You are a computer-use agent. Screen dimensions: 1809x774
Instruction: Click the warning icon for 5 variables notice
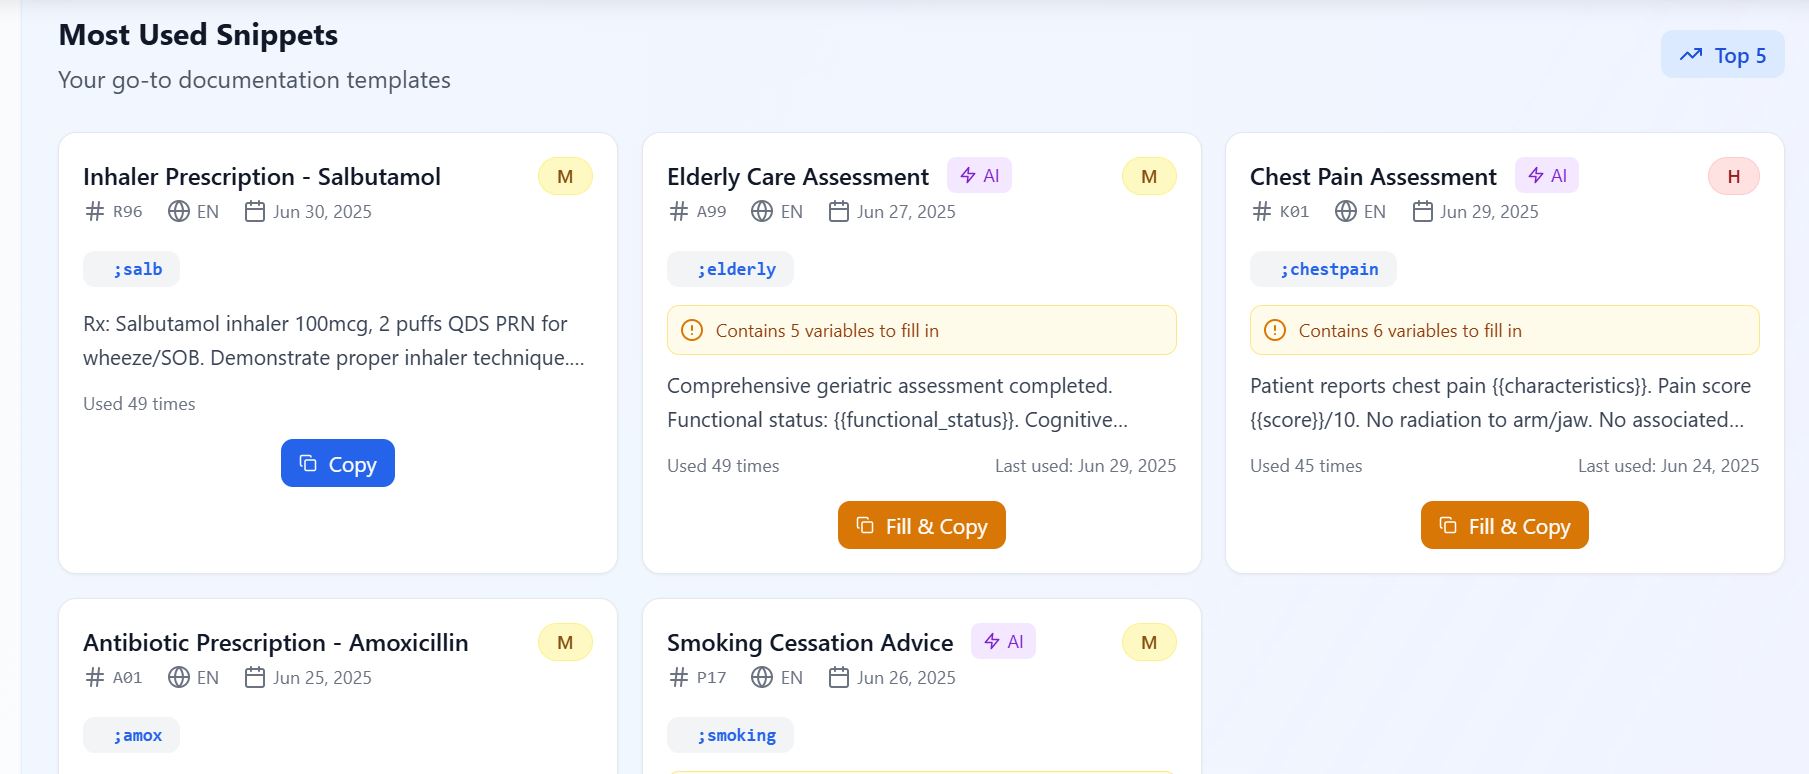coord(692,330)
